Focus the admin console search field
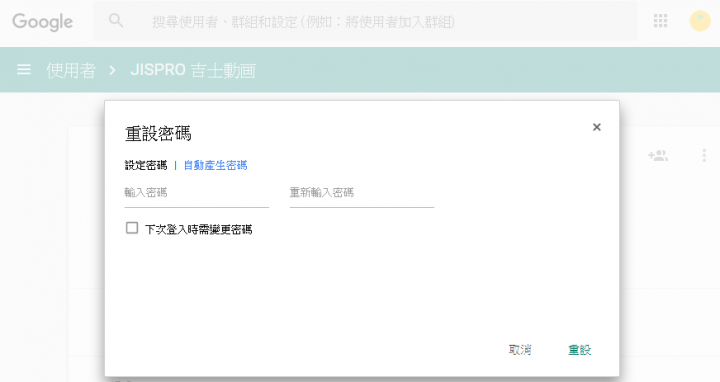 (365, 21)
